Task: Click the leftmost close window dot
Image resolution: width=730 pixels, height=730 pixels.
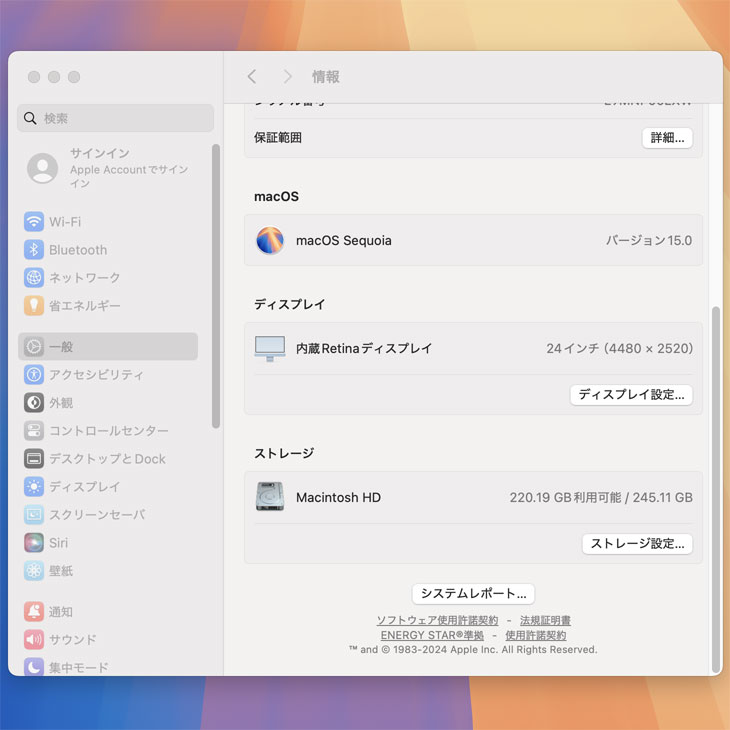Action: (x=34, y=77)
